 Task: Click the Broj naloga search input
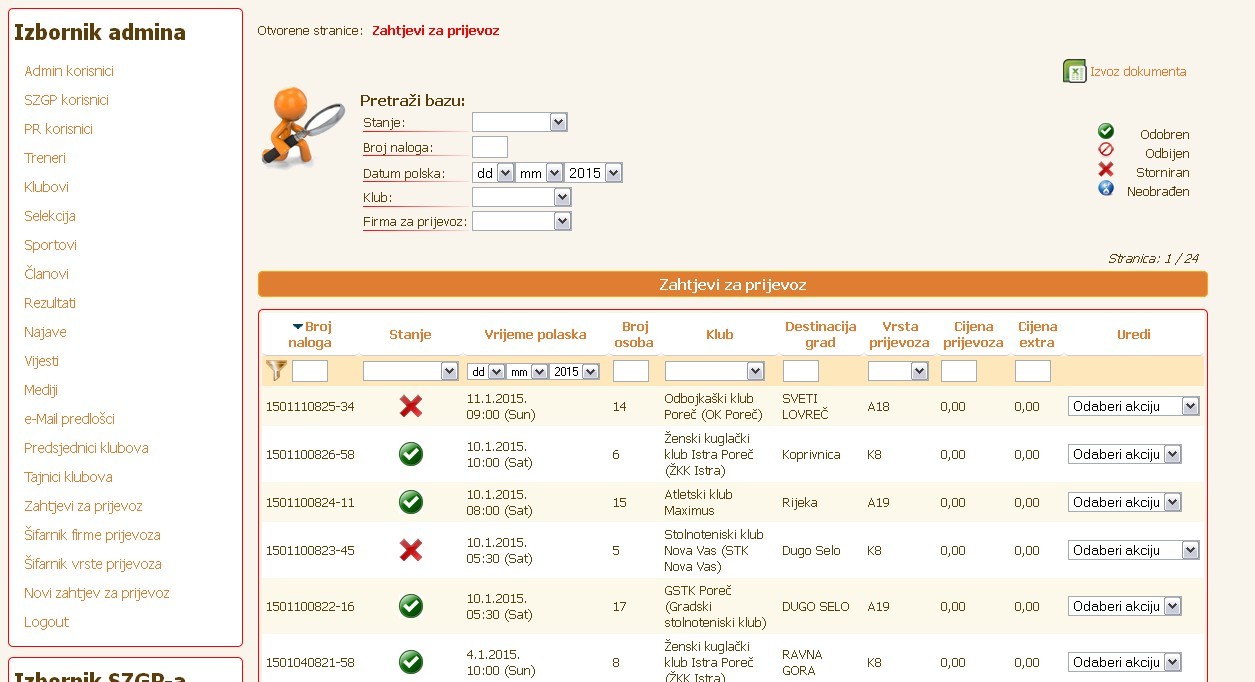[x=490, y=147]
